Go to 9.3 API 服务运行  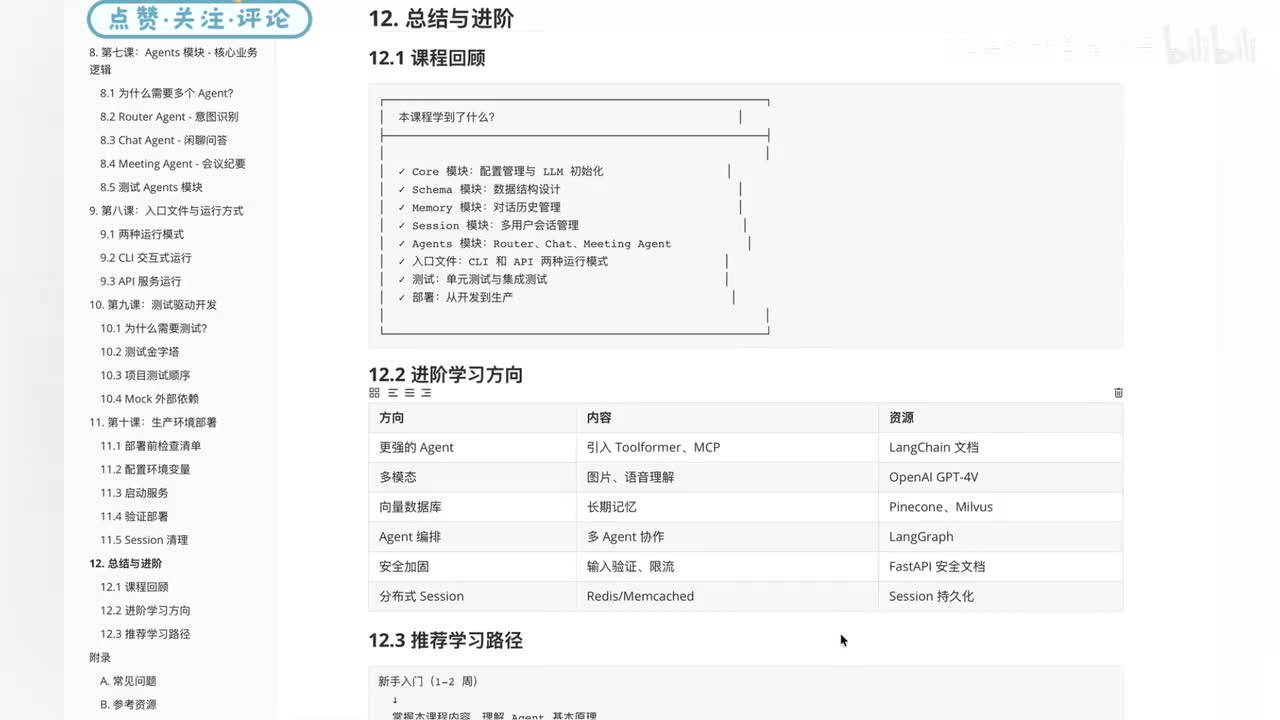pyautogui.click(x=140, y=281)
